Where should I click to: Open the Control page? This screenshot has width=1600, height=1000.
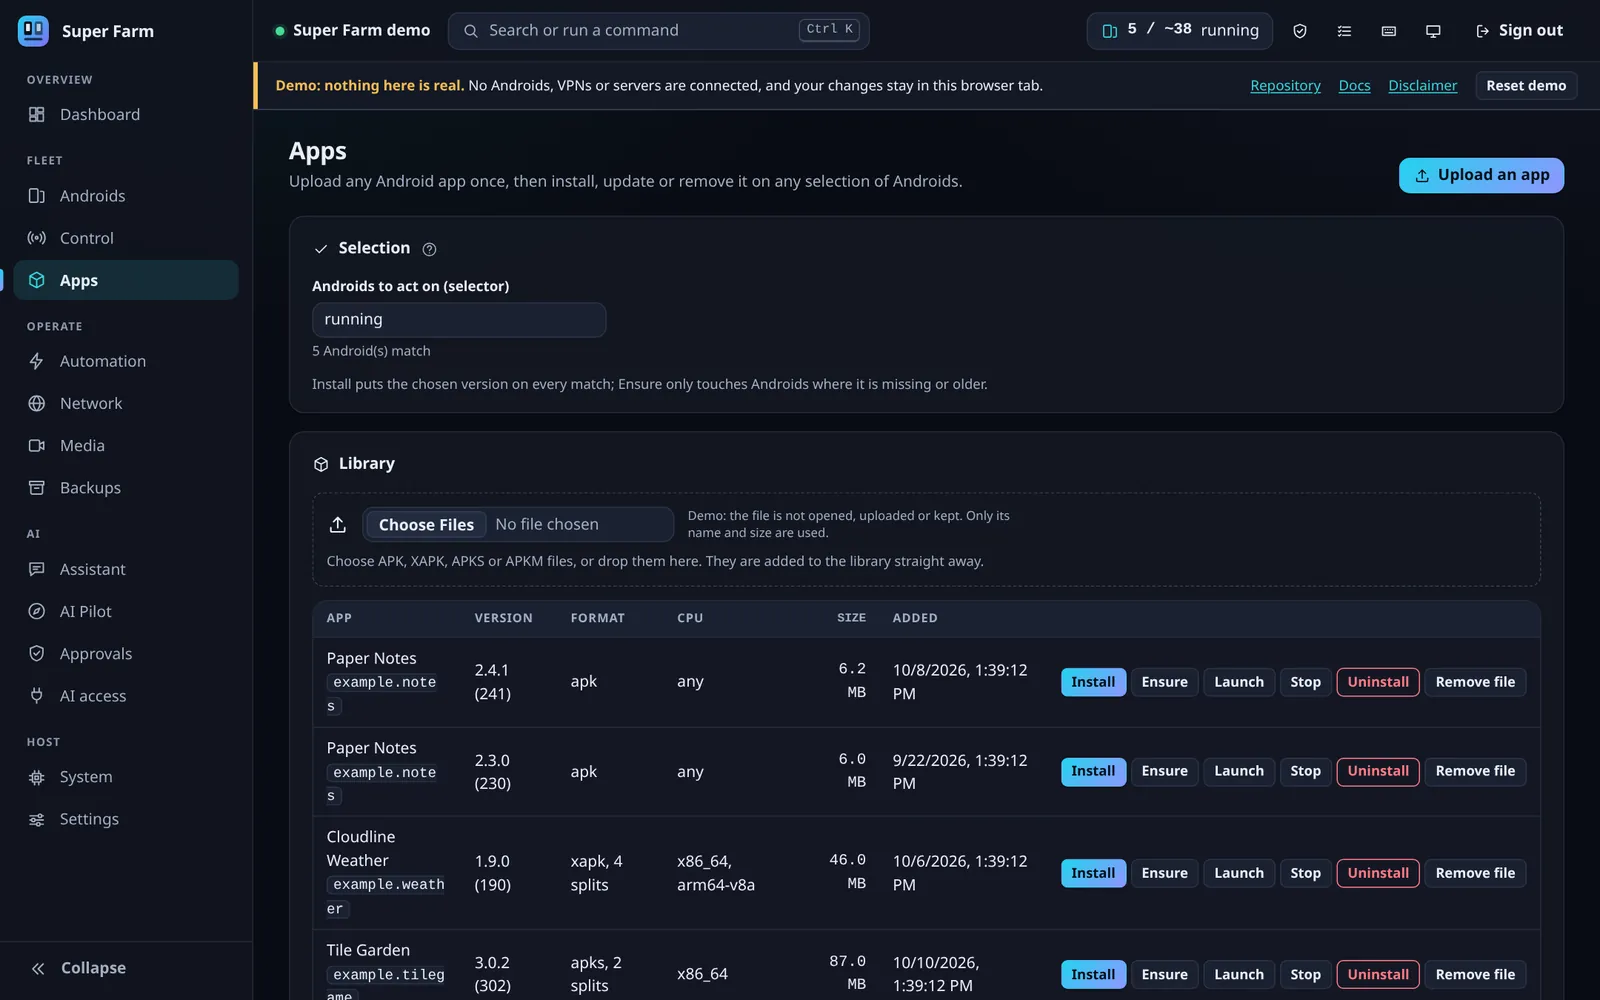coord(126,238)
